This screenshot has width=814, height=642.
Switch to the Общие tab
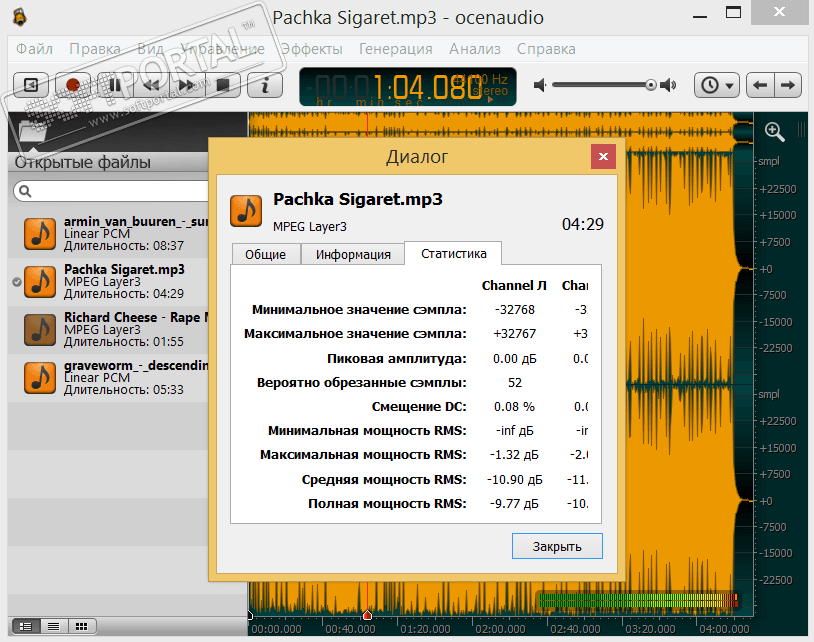coord(265,254)
